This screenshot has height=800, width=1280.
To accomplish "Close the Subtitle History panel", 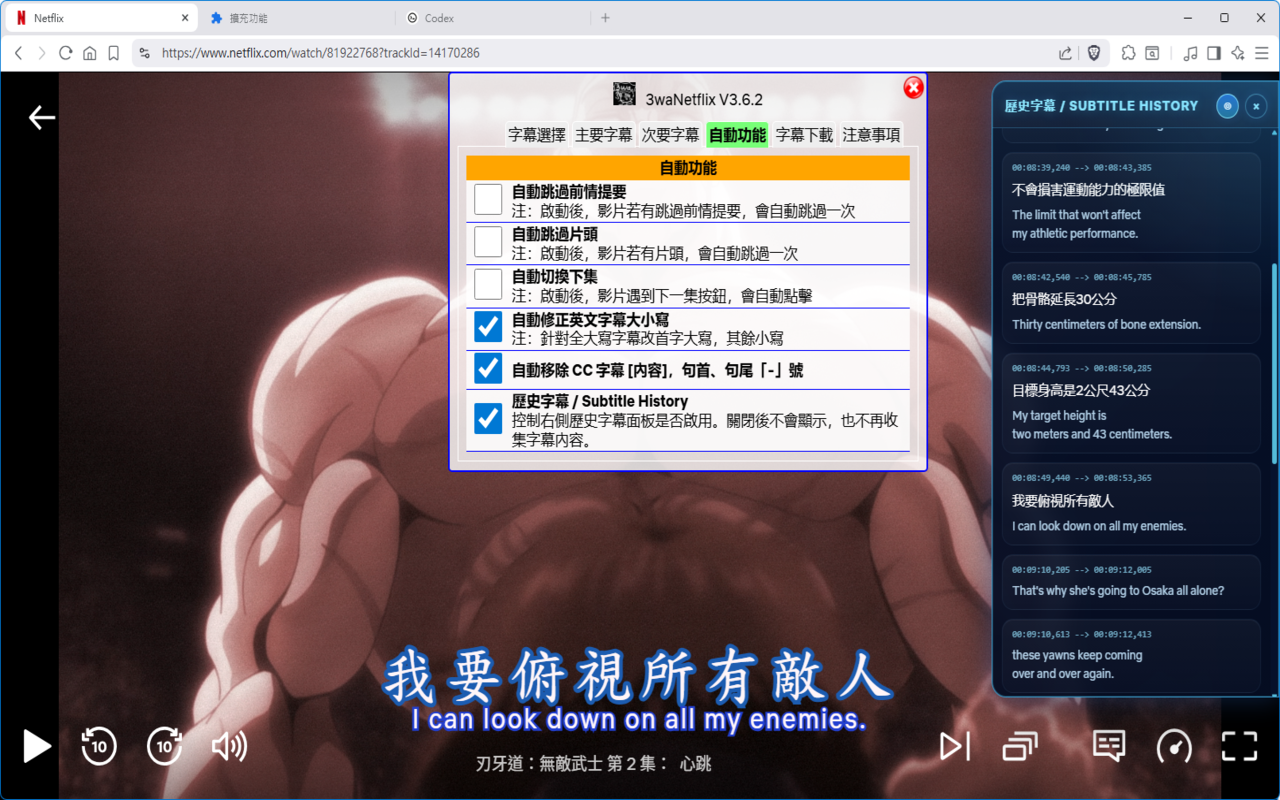I will coord(1256,106).
